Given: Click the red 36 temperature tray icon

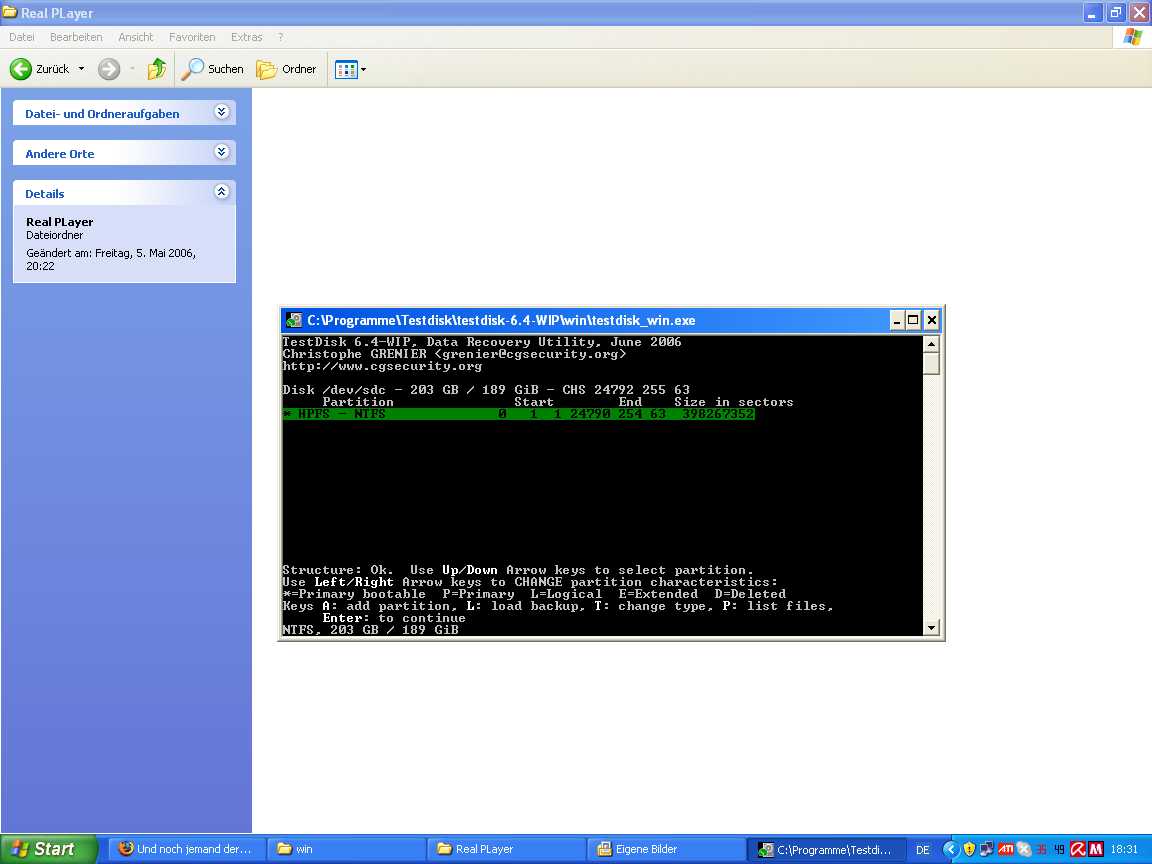Looking at the screenshot, I should pyautogui.click(x=1041, y=849).
